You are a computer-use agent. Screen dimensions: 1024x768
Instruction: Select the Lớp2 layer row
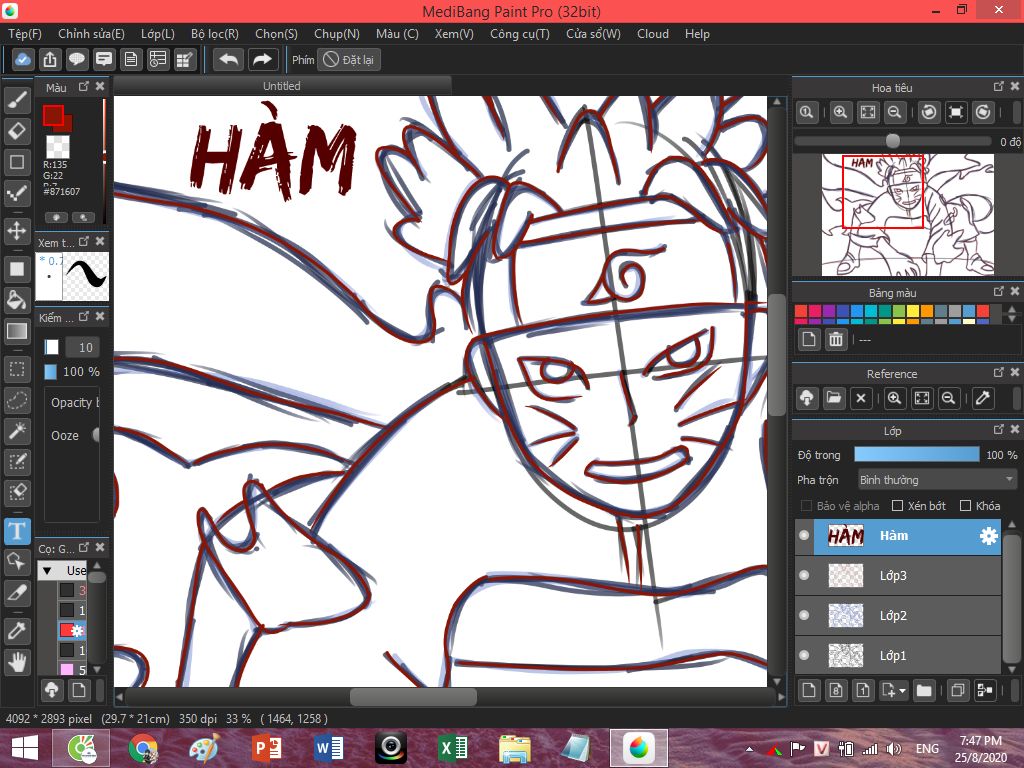[897, 615]
